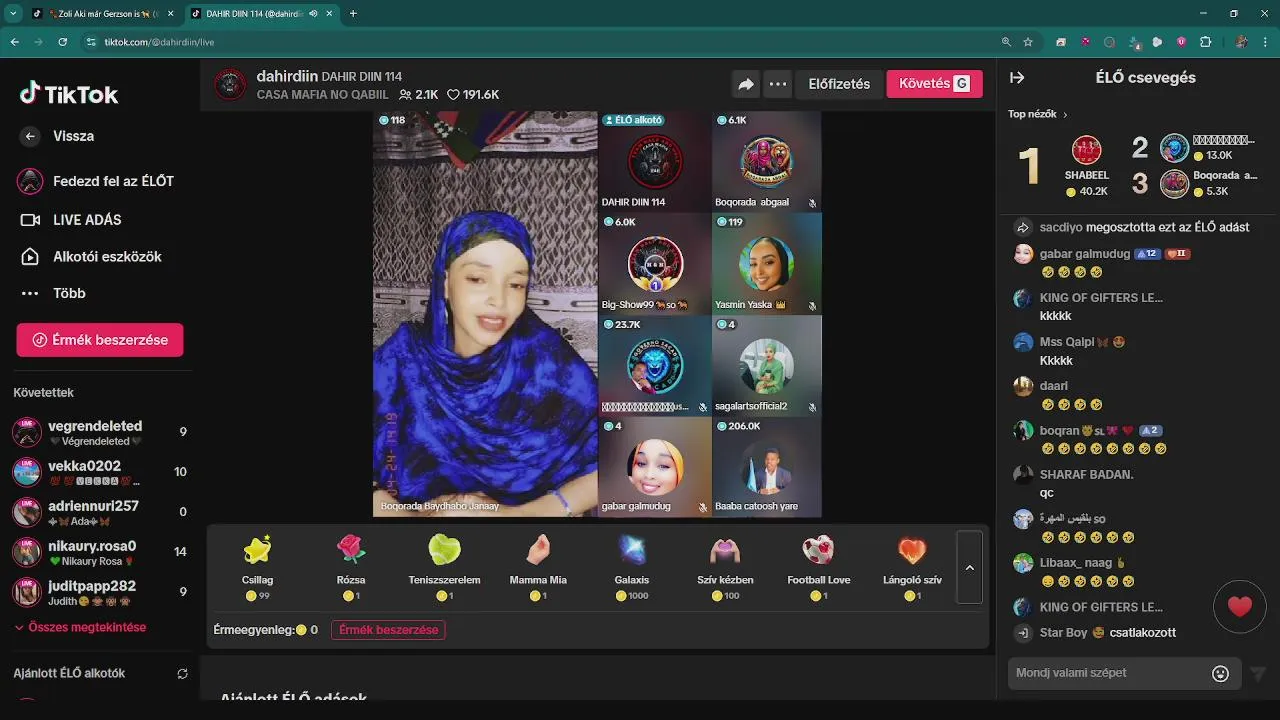
Task: Tap the red heart like button
Action: (x=1240, y=606)
